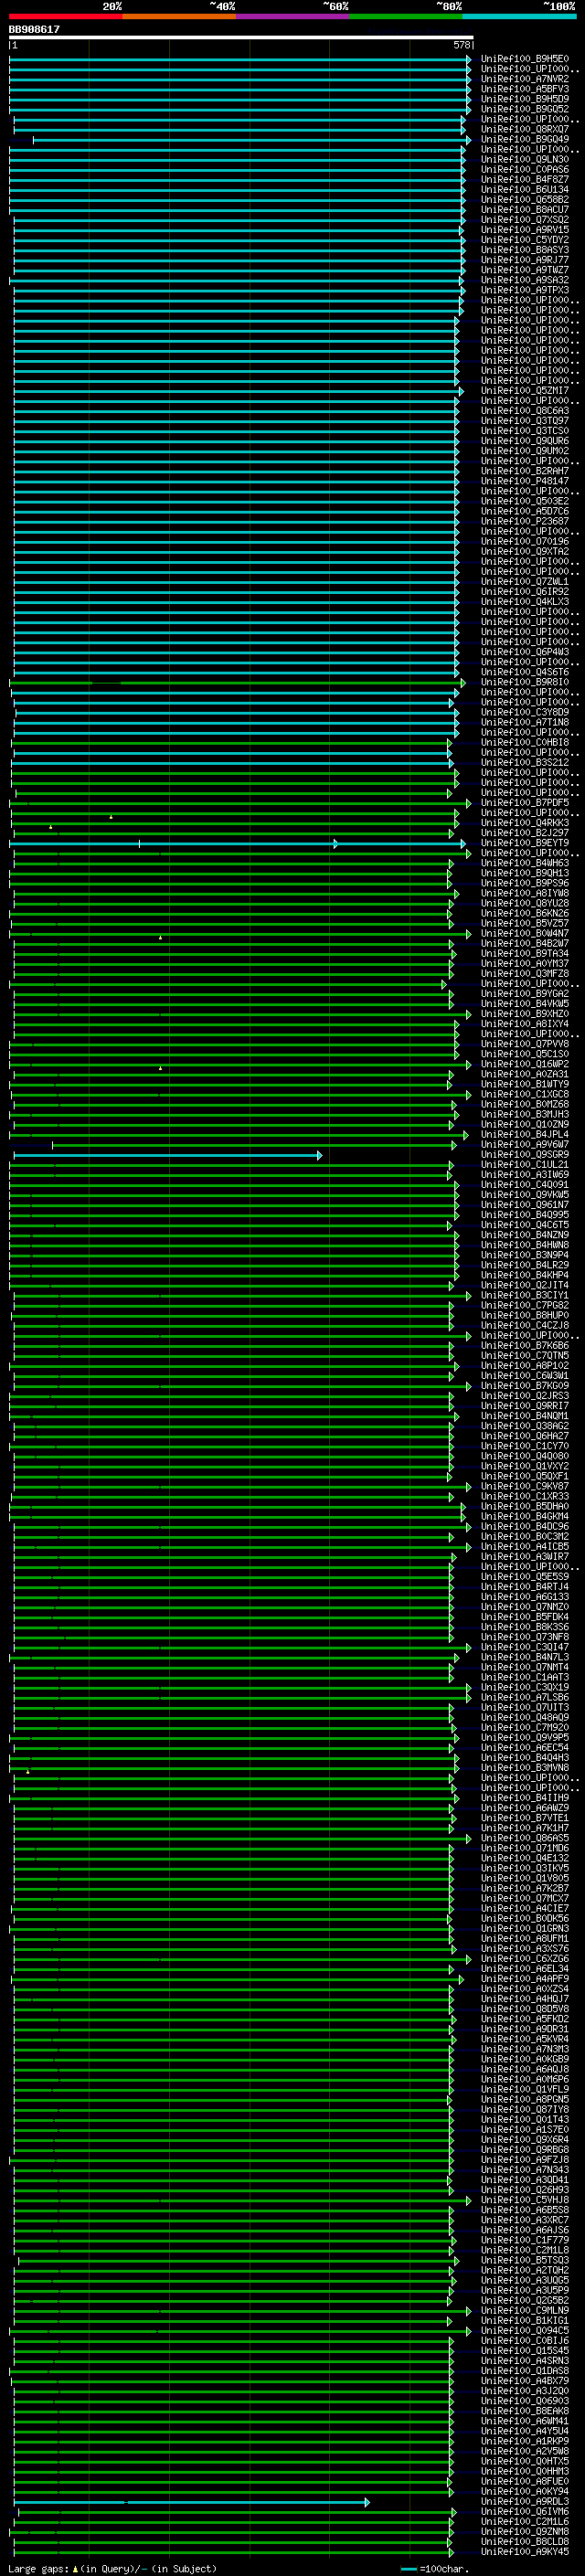Select label UniRef100_B3S212
The height and width of the screenshot is (2576, 585).
[x=524, y=762]
